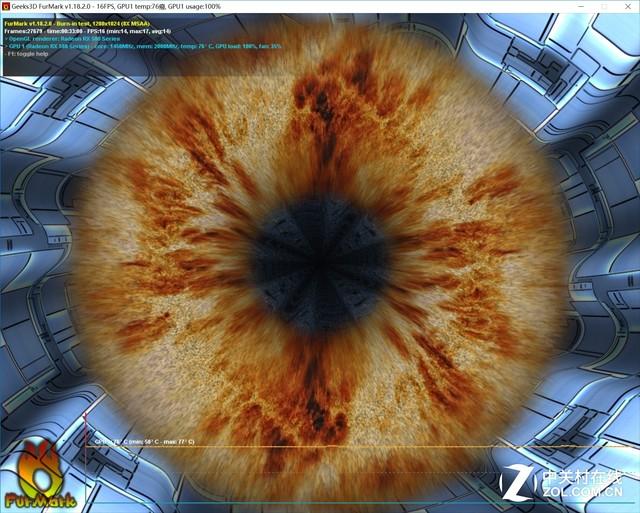Close the FurMark window
640x513 pixels.
pyautogui.click(x=628, y=7)
